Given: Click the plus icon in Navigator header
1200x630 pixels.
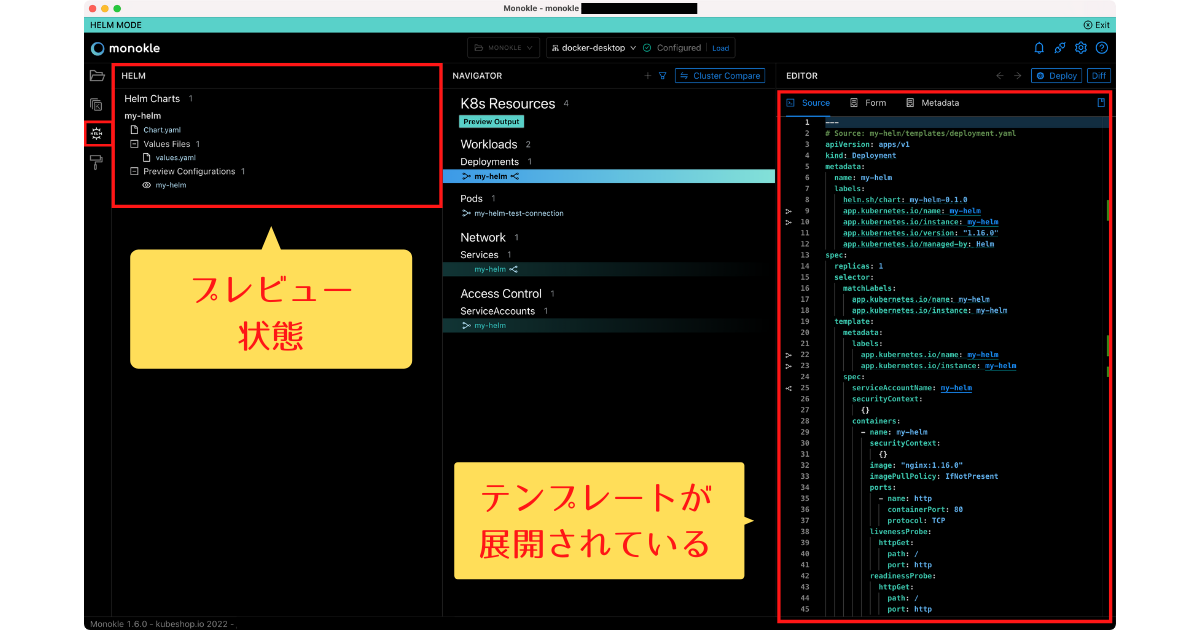Looking at the screenshot, I should [647, 76].
